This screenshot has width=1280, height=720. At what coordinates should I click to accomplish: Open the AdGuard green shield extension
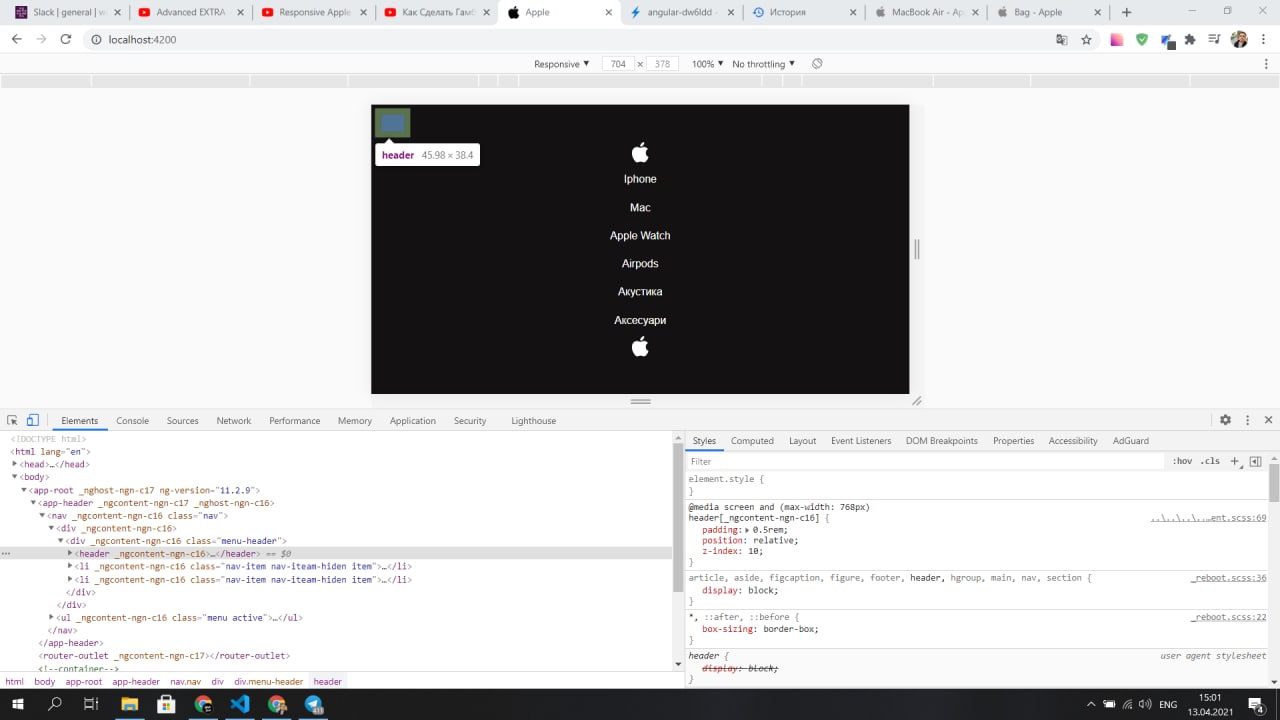coord(1141,40)
